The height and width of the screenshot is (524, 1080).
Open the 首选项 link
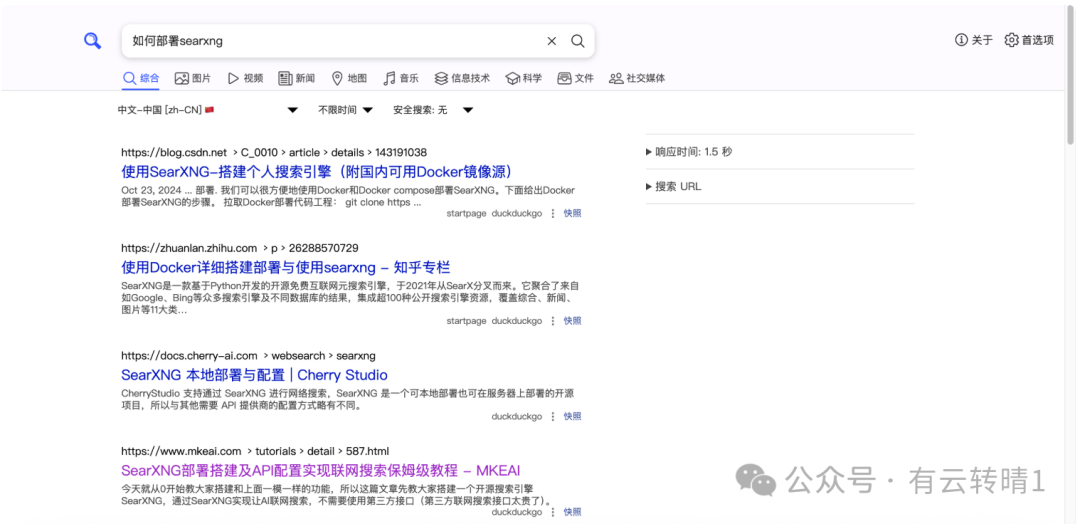pyautogui.click(x=1029, y=40)
